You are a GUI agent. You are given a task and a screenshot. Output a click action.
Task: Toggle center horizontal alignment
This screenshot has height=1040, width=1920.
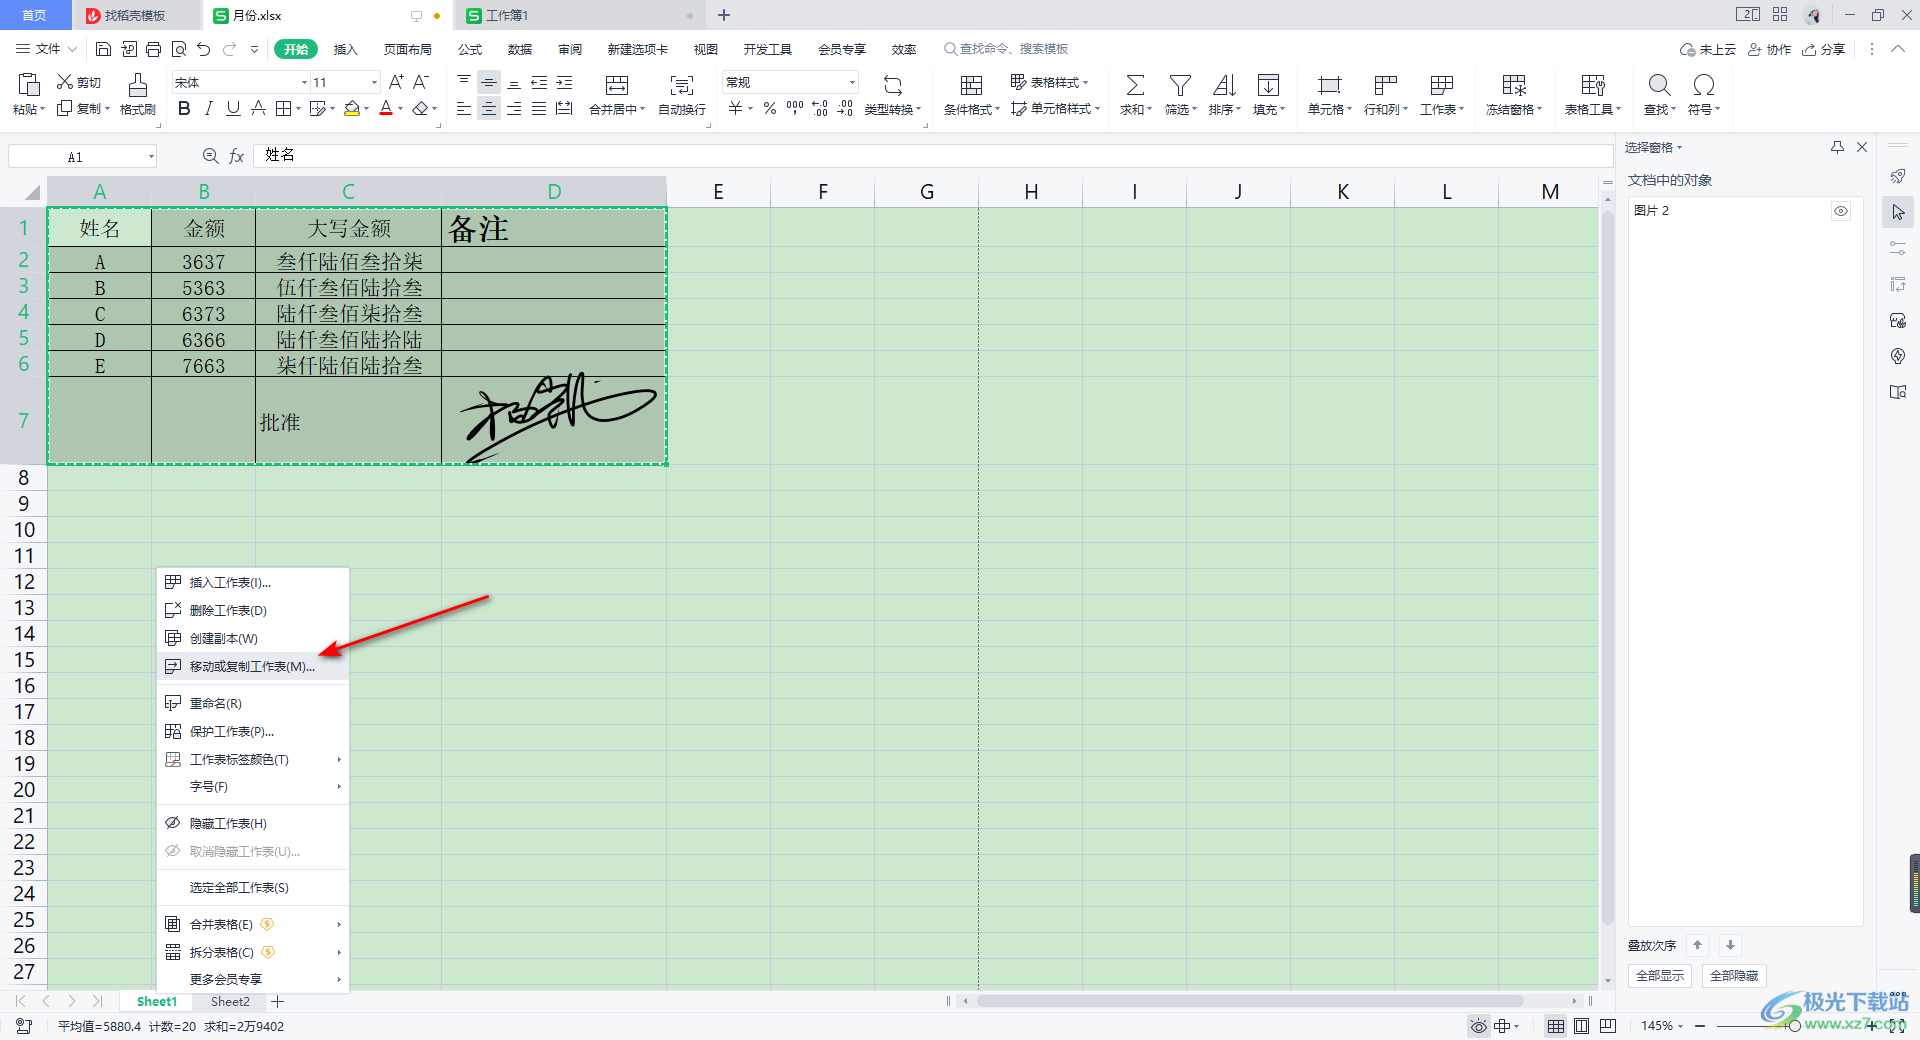(489, 108)
